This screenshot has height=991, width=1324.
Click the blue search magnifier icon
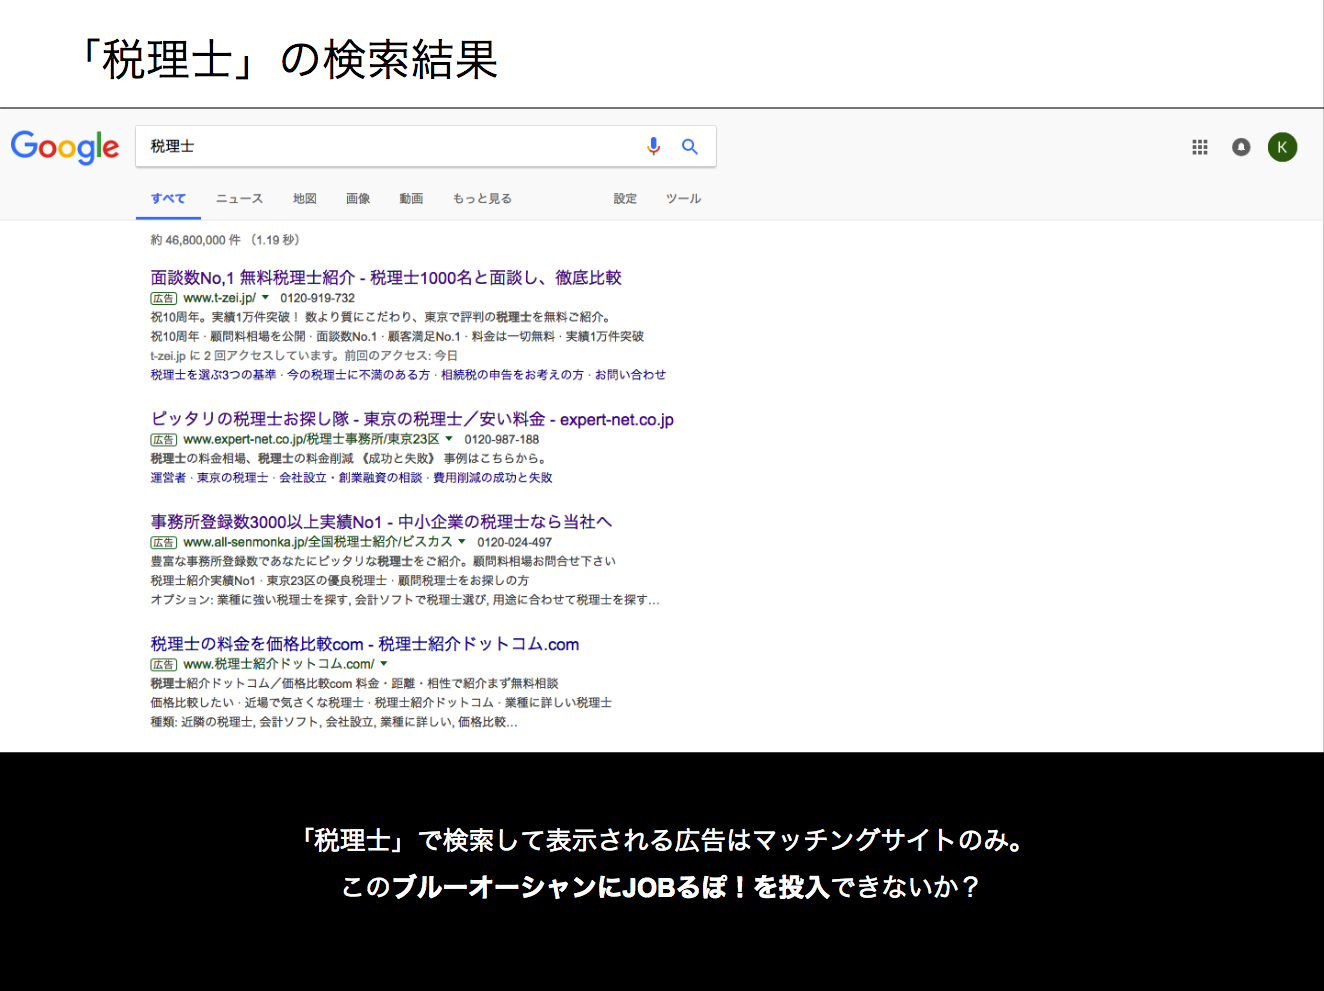click(690, 146)
